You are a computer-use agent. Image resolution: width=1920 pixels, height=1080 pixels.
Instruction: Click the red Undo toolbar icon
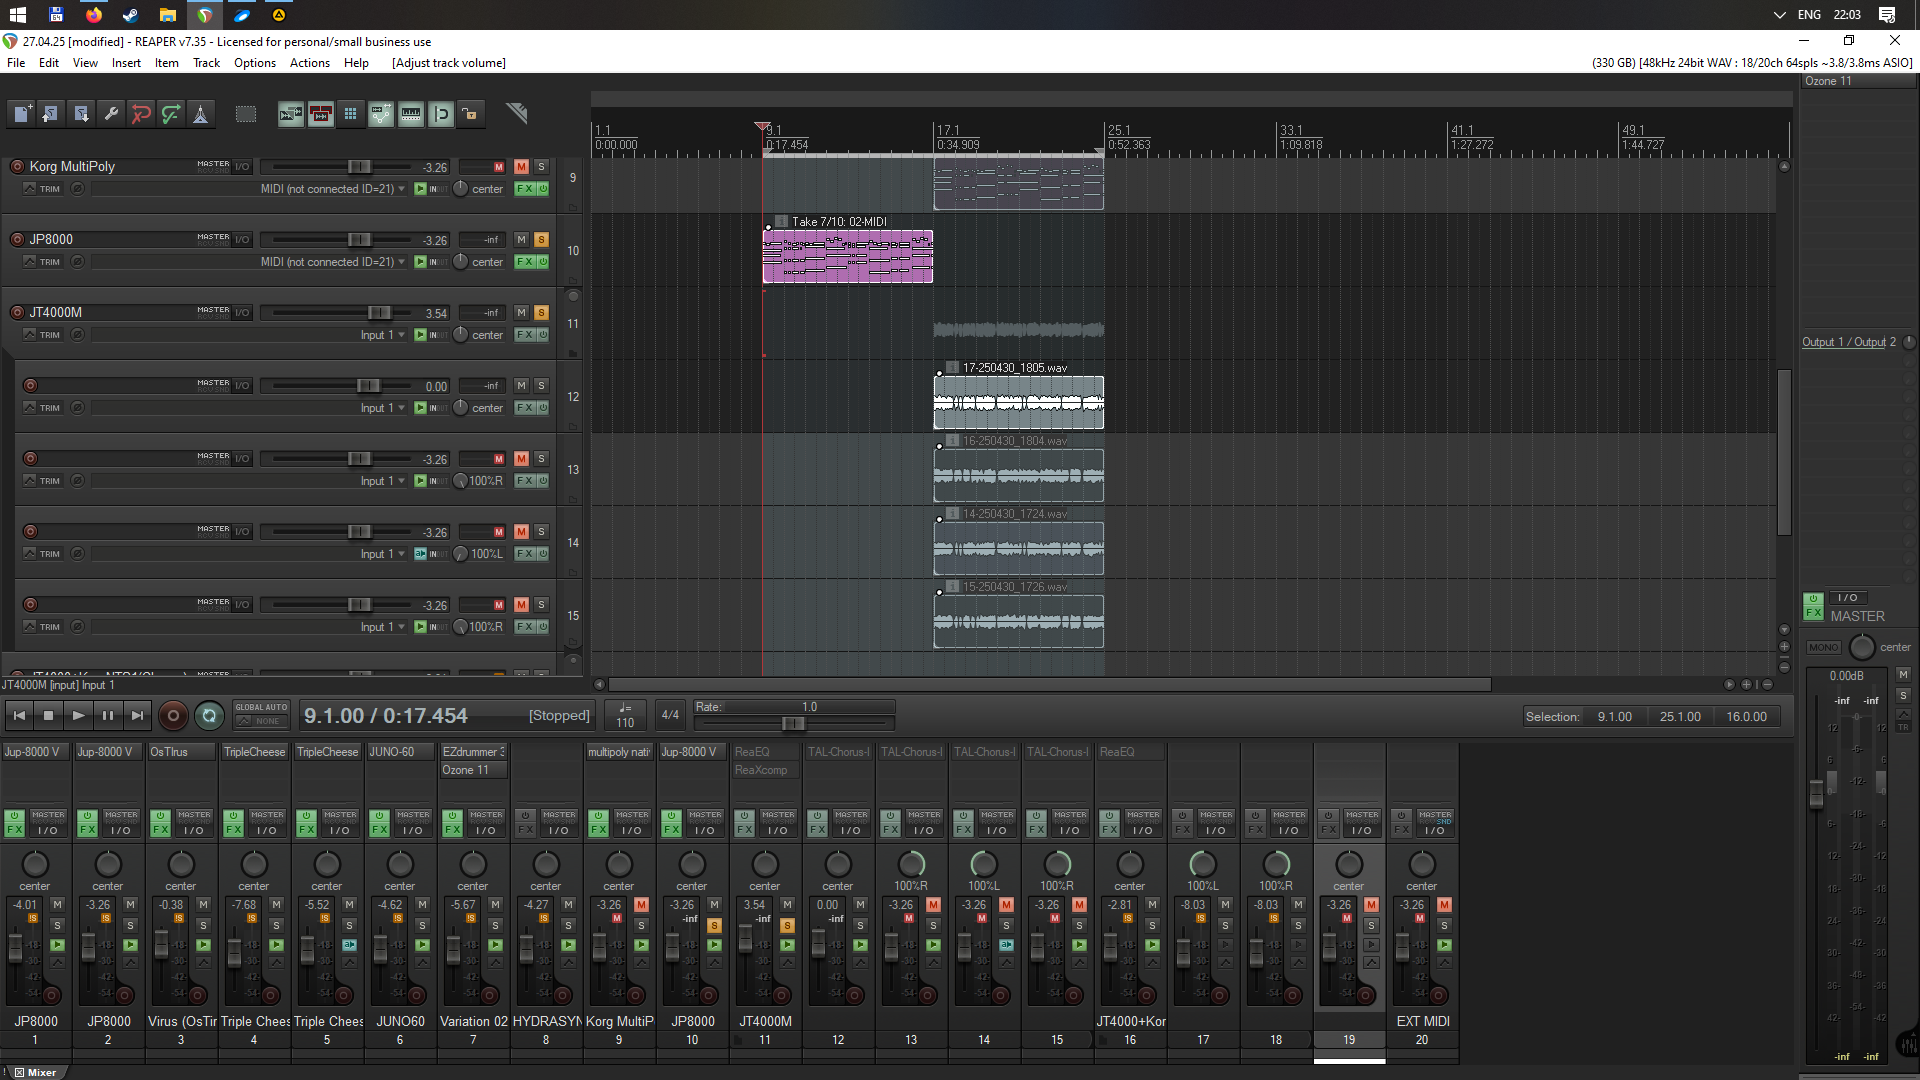click(141, 114)
